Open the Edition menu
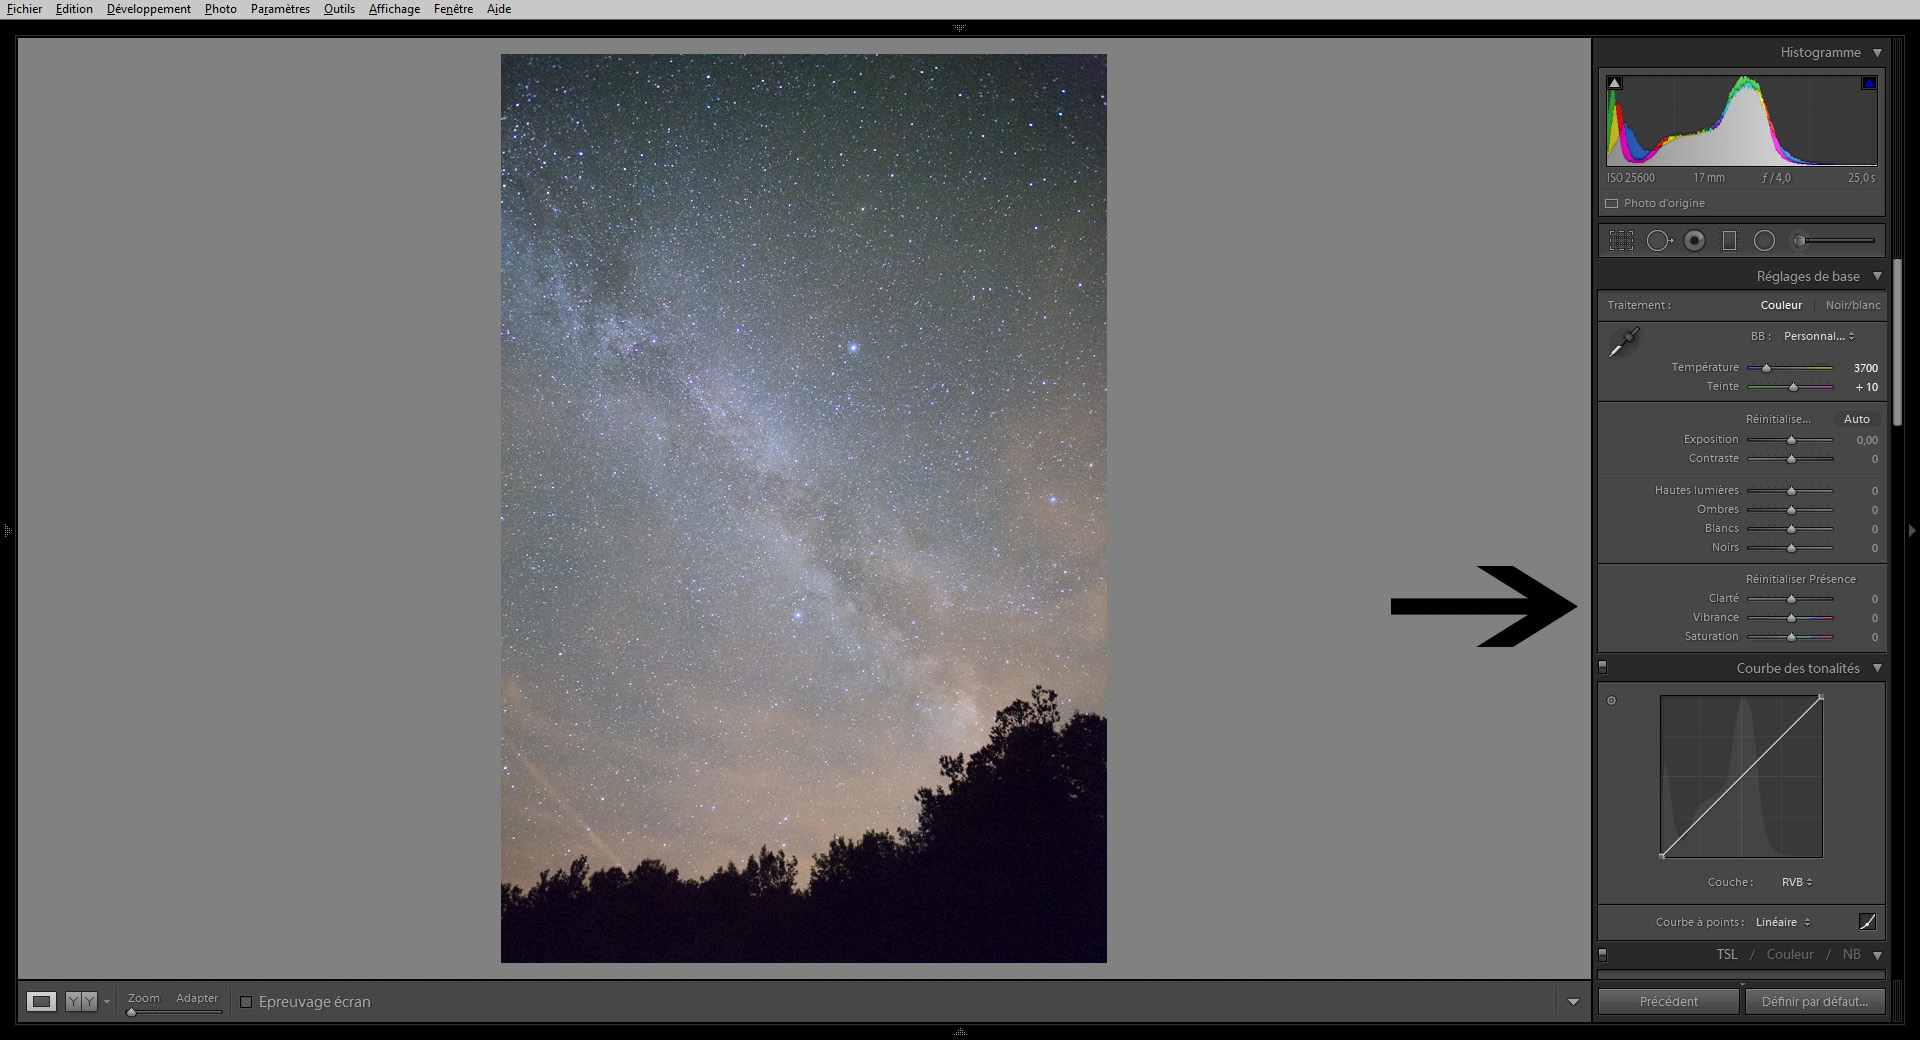 74,9
